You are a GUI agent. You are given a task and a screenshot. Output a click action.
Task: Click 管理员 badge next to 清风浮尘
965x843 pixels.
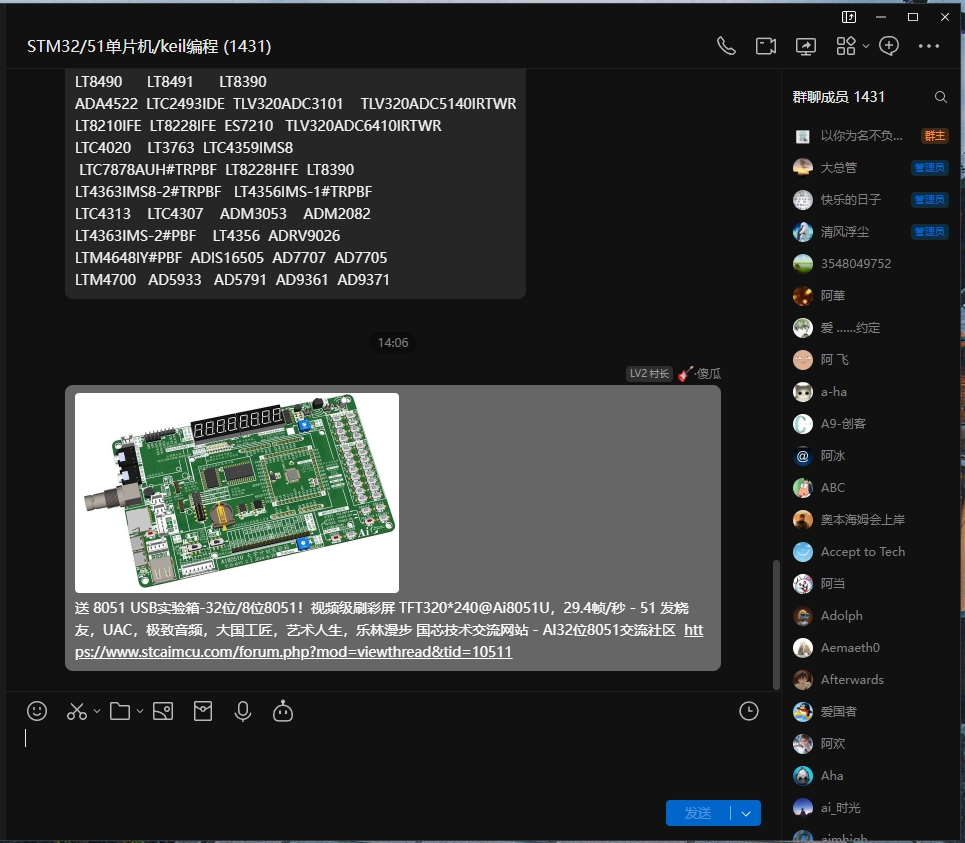click(929, 231)
